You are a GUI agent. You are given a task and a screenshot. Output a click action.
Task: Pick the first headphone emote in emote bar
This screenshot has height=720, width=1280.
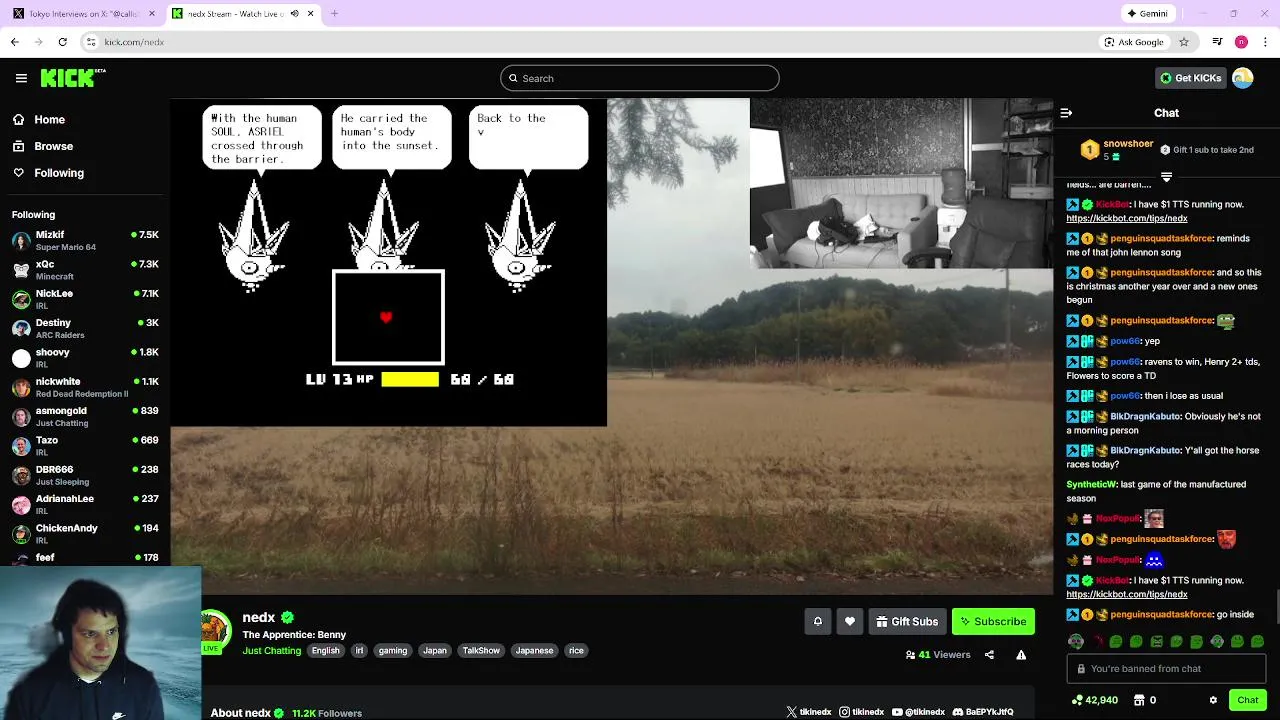pos(1075,641)
